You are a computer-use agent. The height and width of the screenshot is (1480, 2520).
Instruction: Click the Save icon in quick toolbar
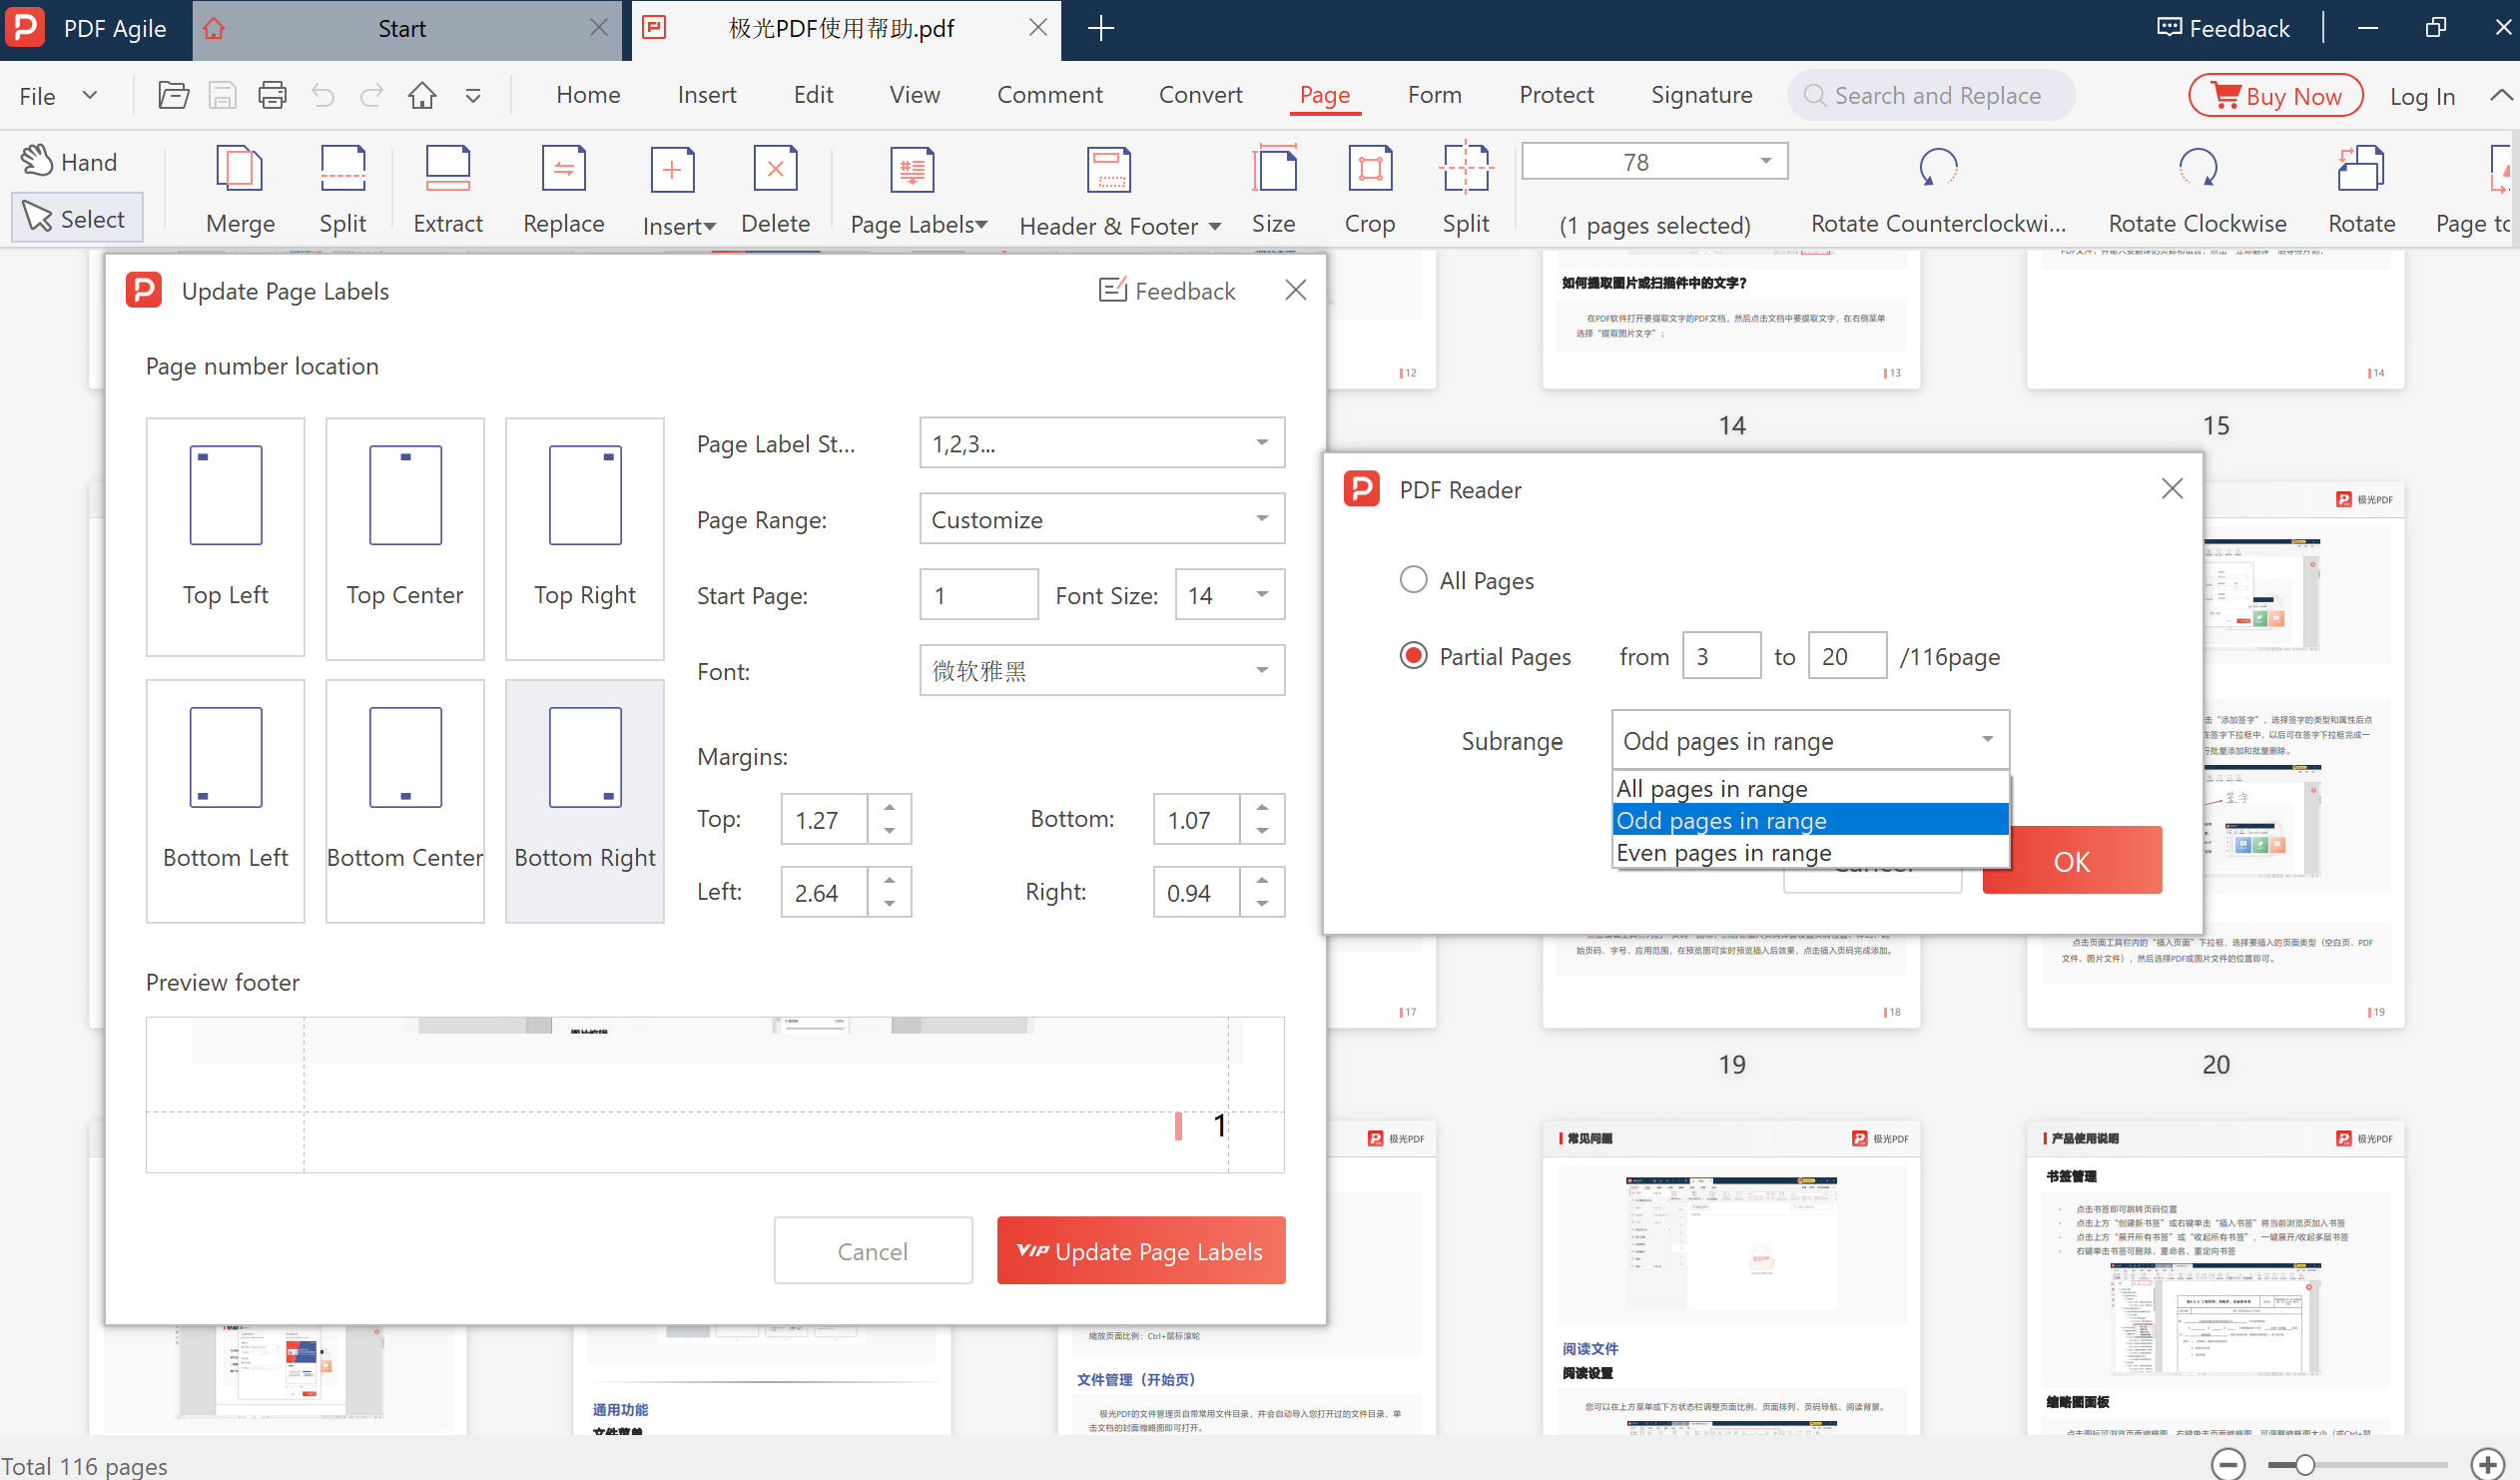click(x=222, y=95)
